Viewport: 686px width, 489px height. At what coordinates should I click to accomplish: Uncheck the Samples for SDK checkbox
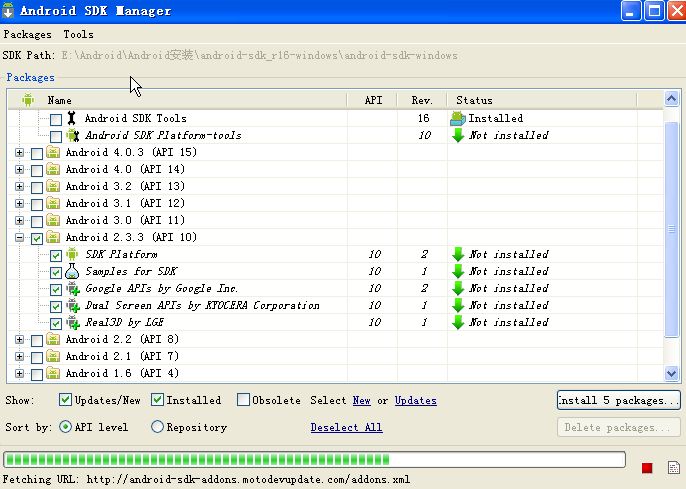coord(56,273)
